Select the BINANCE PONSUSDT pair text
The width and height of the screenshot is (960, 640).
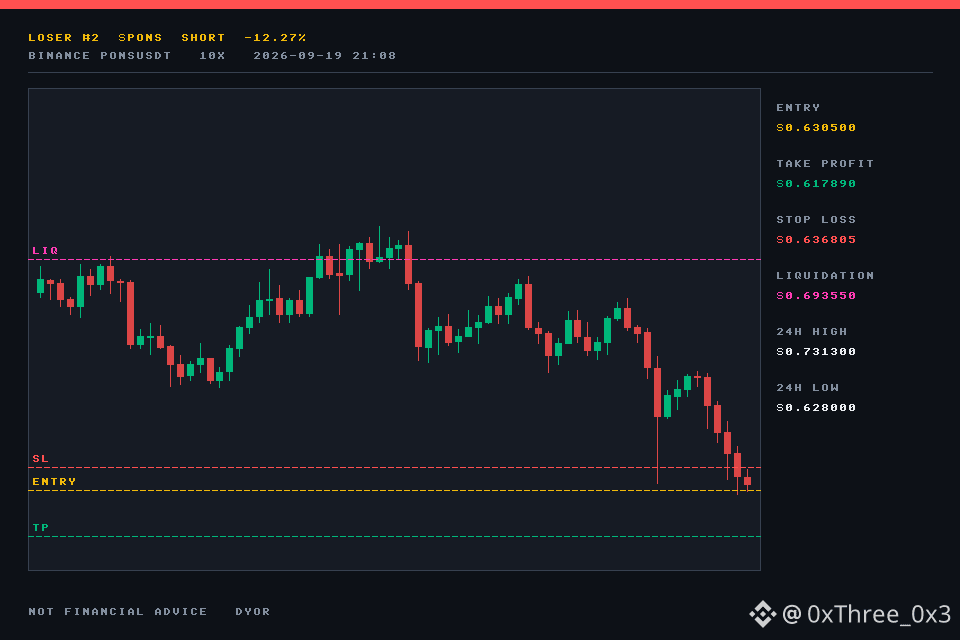(100, 56)
